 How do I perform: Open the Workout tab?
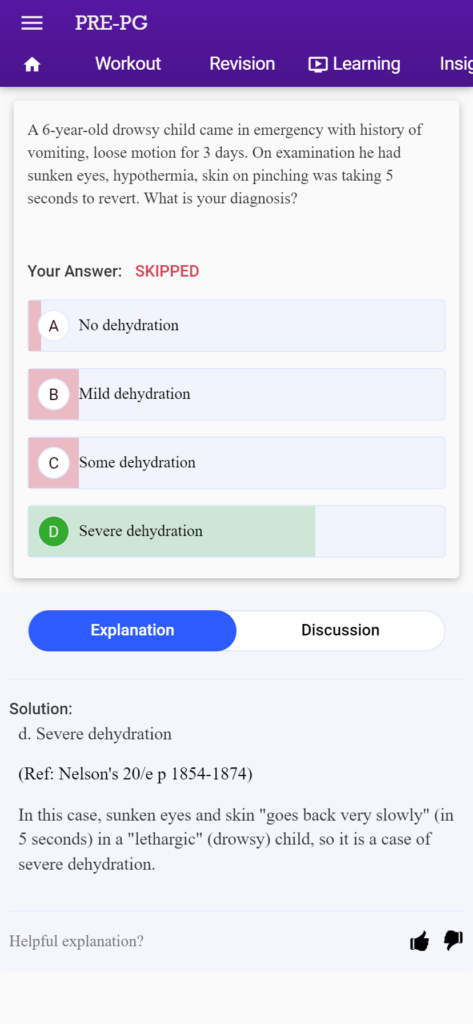coord(128,64)
